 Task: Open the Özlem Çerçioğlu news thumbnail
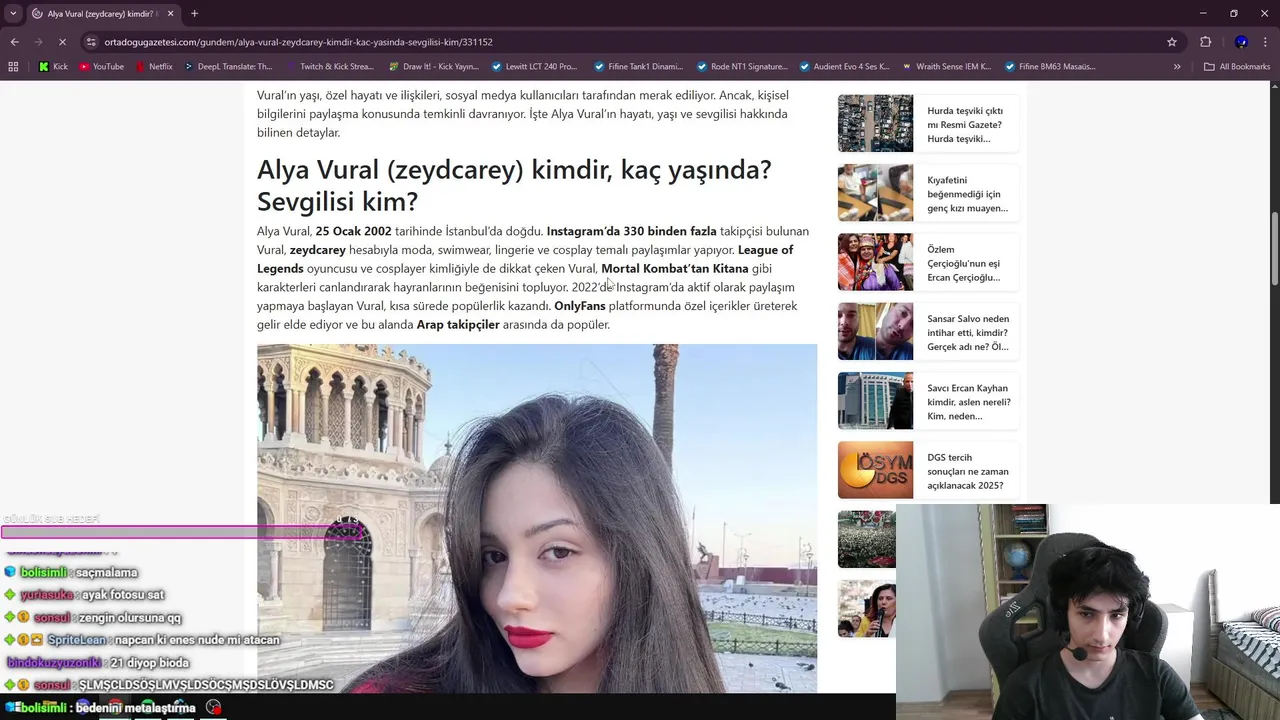[875, 262]
